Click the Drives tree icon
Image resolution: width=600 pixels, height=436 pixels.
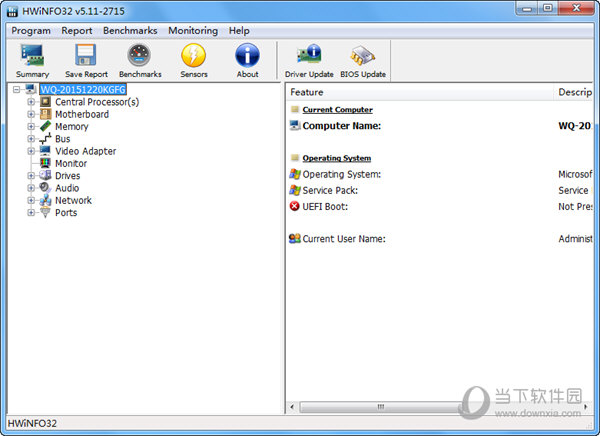tap(45, 175)
